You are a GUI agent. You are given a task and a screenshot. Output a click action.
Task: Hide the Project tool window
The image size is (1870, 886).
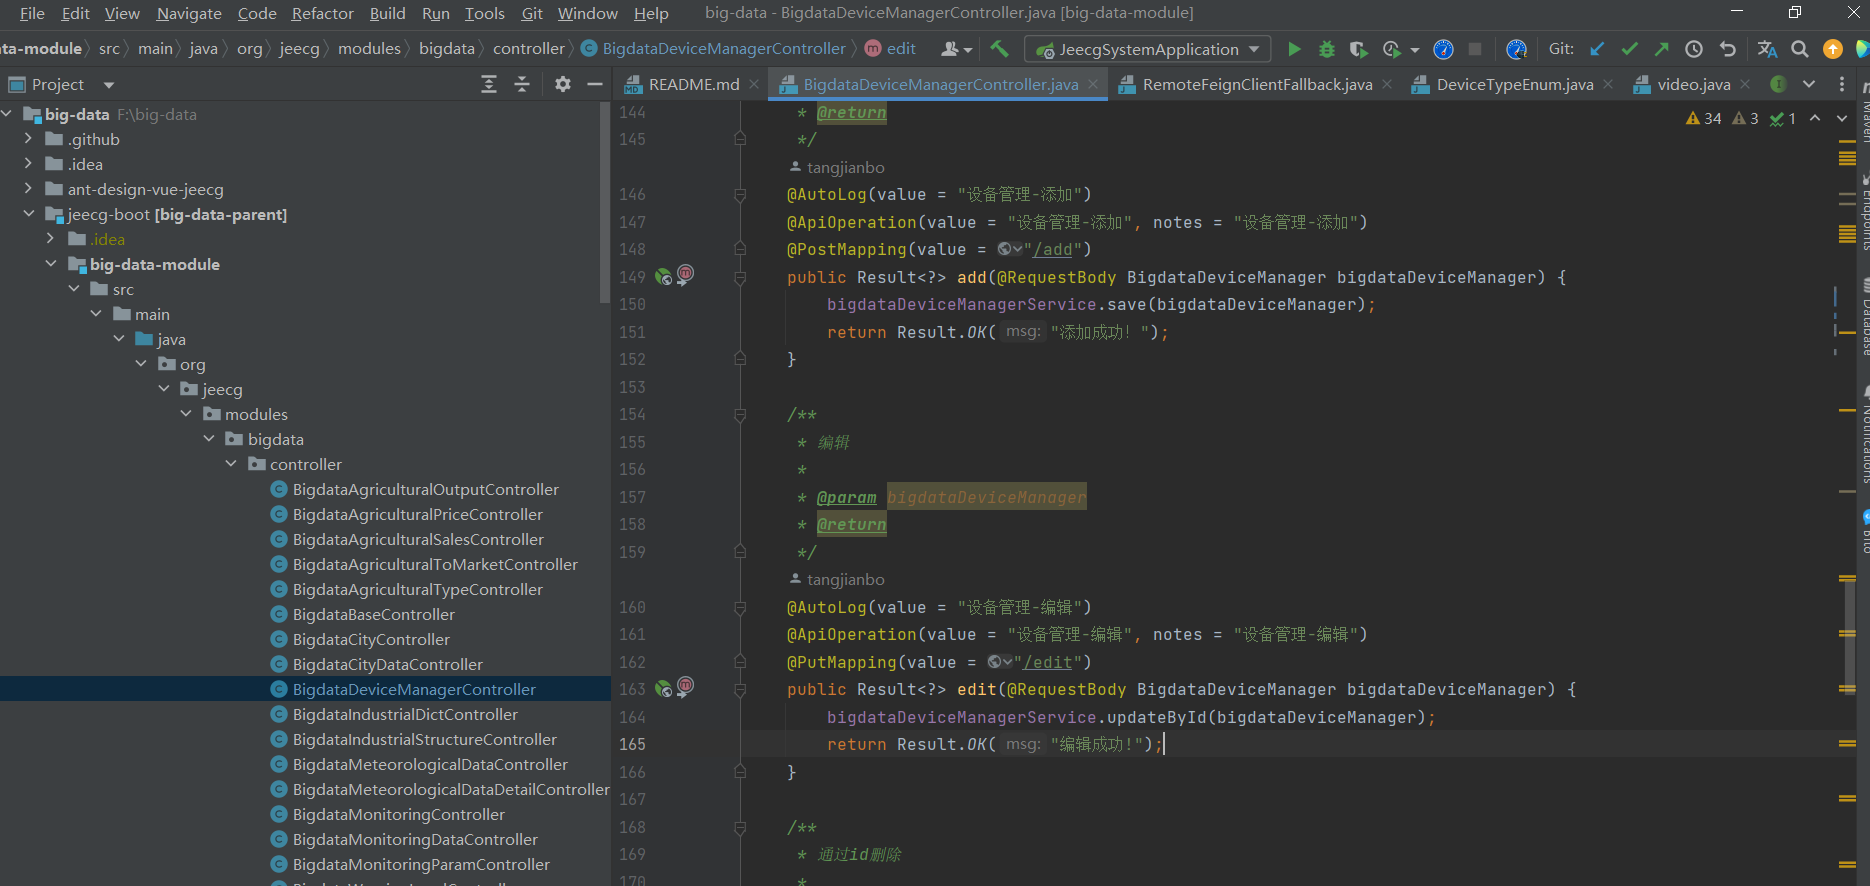point(595,84)
